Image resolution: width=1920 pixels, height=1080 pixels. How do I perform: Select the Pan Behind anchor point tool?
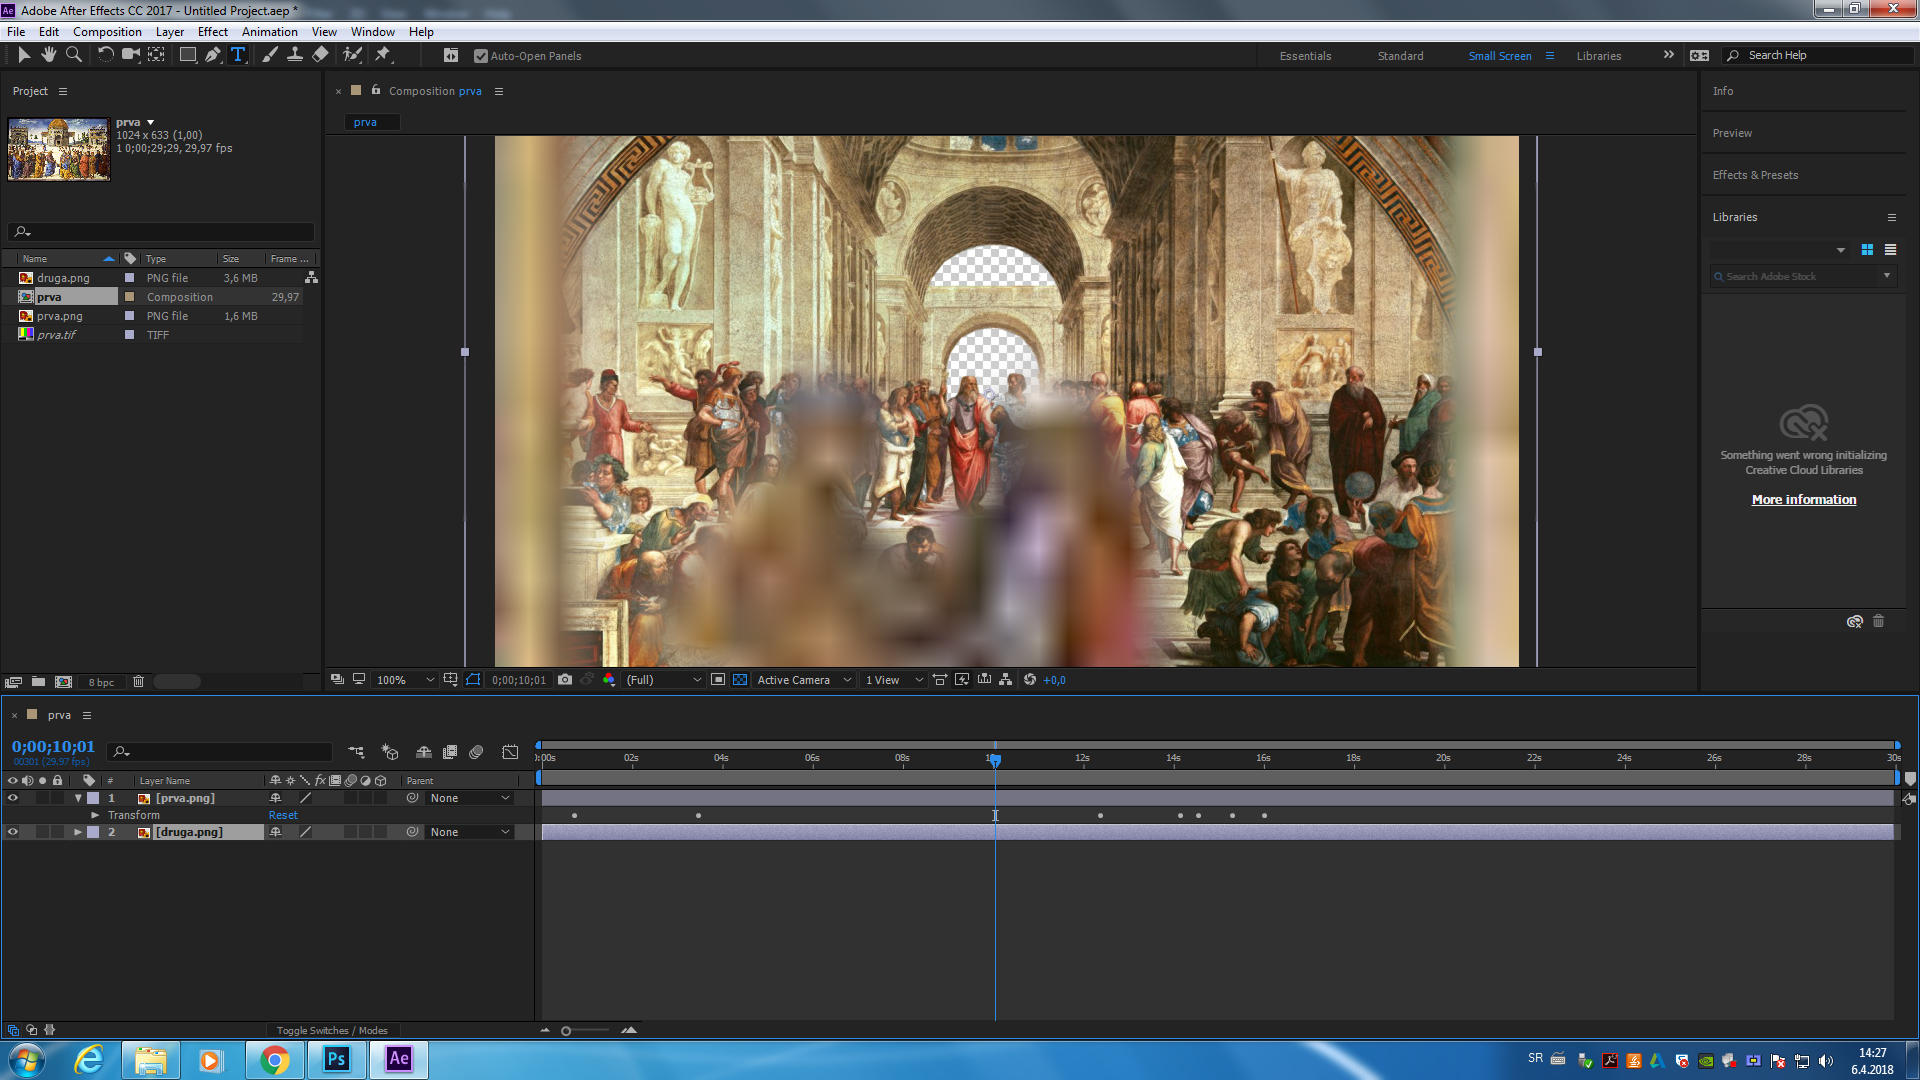coord(157,55)
